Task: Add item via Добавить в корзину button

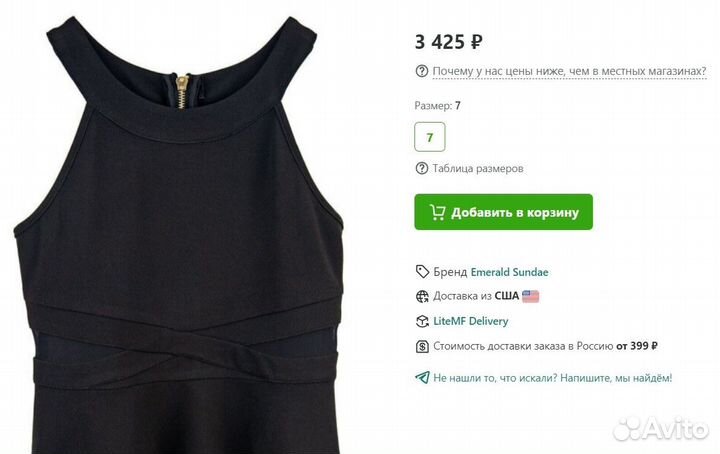Action: (503, 212)
